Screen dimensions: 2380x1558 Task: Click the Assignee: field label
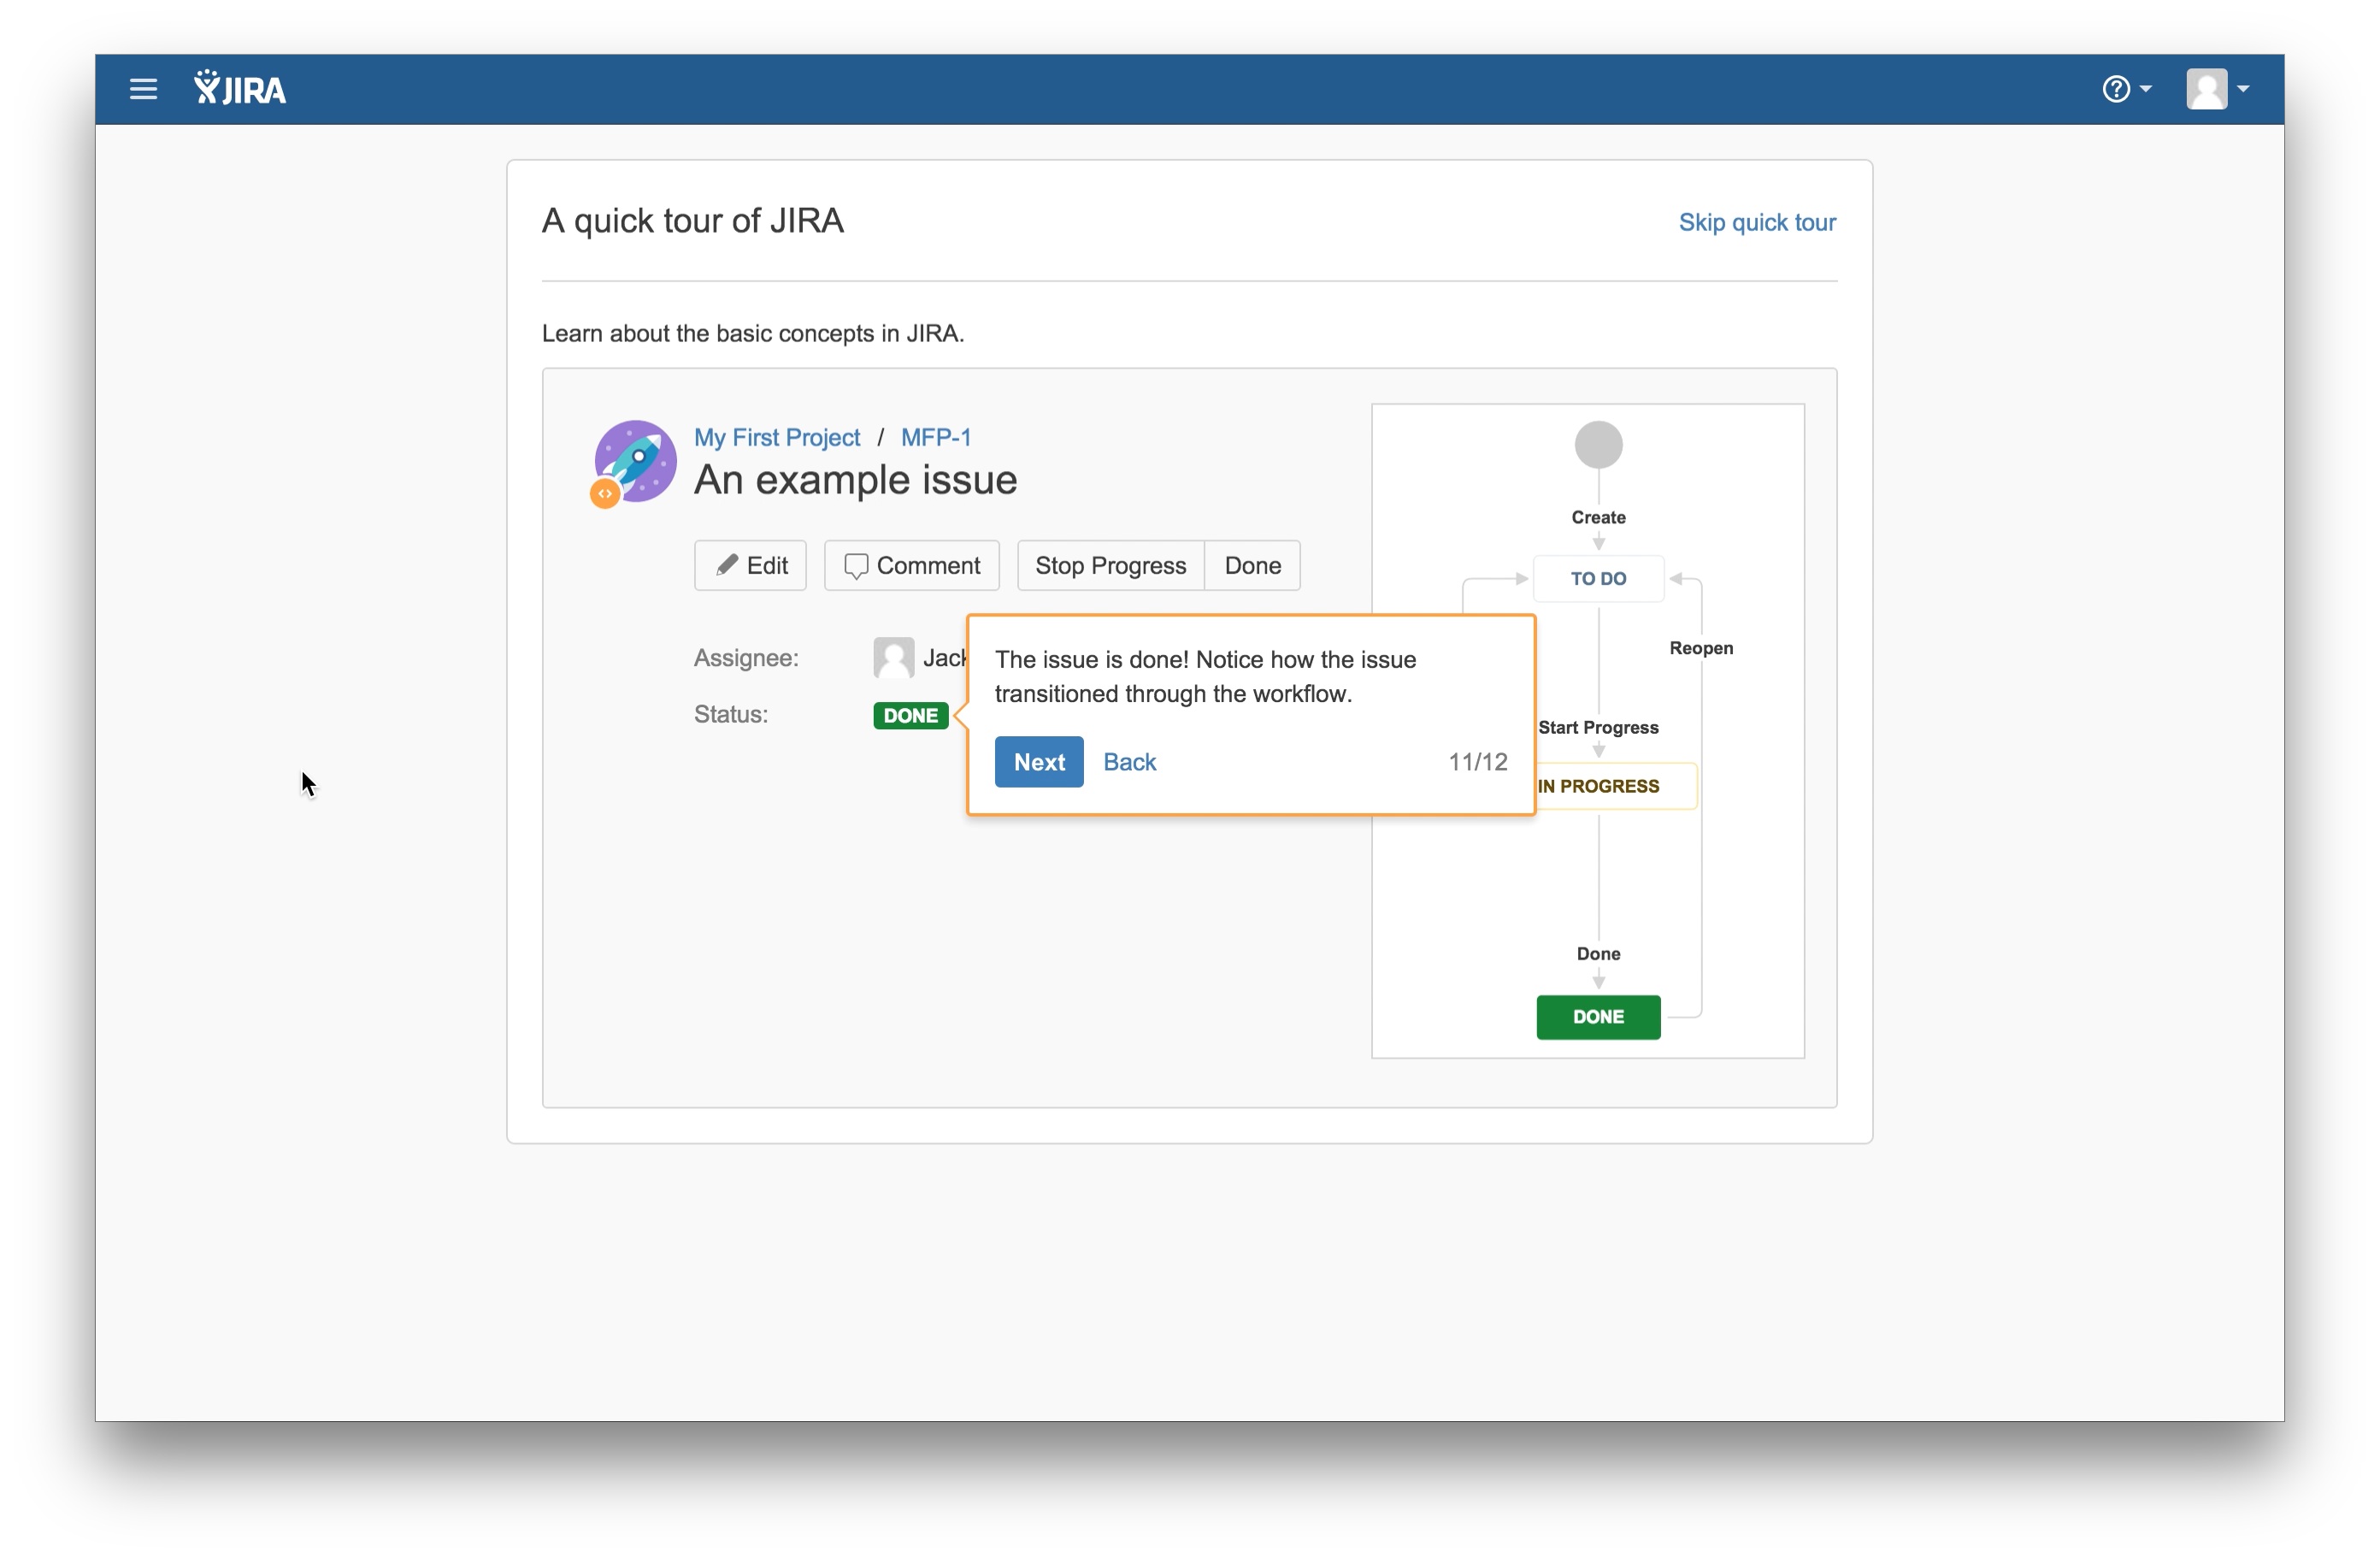pyautogui.click(x=746, y=658)
